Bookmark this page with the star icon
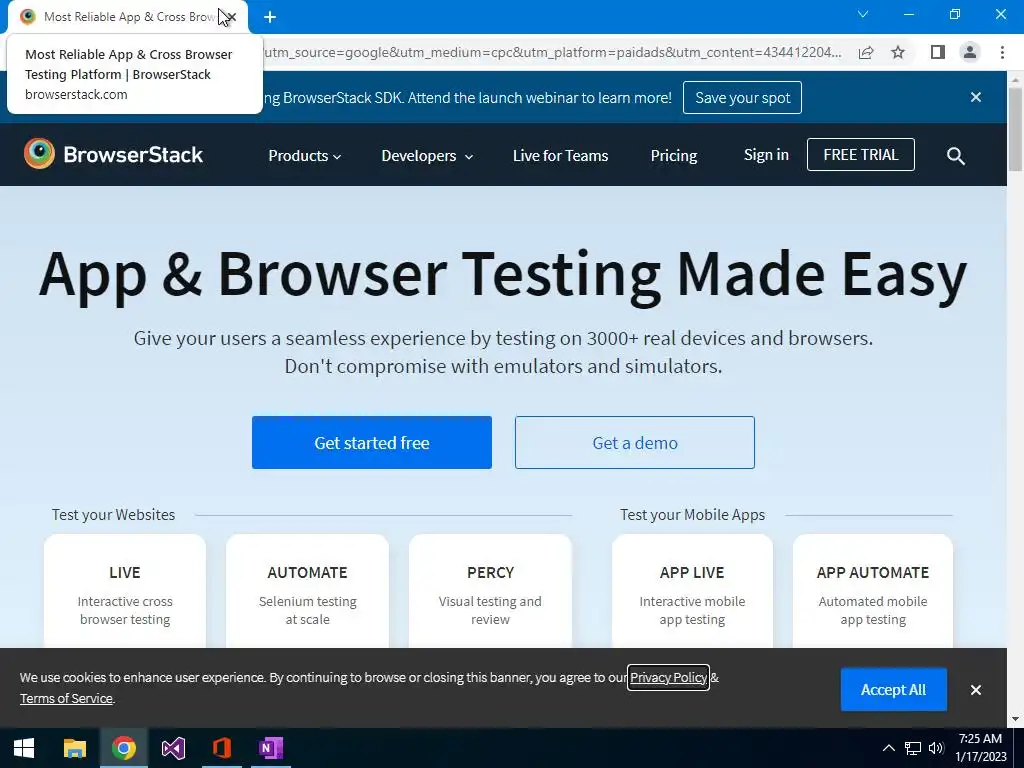 [x=898, y=52]
